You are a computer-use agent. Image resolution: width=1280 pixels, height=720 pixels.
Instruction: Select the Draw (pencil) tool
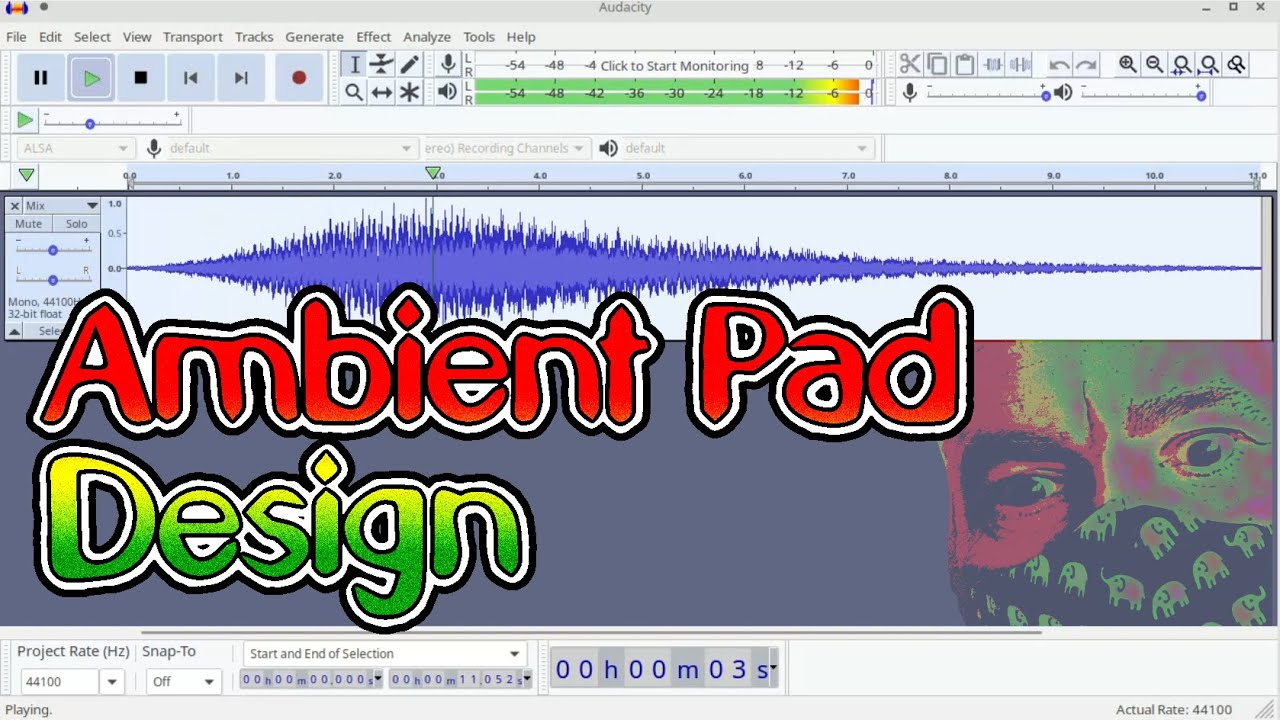pos(409,65)
